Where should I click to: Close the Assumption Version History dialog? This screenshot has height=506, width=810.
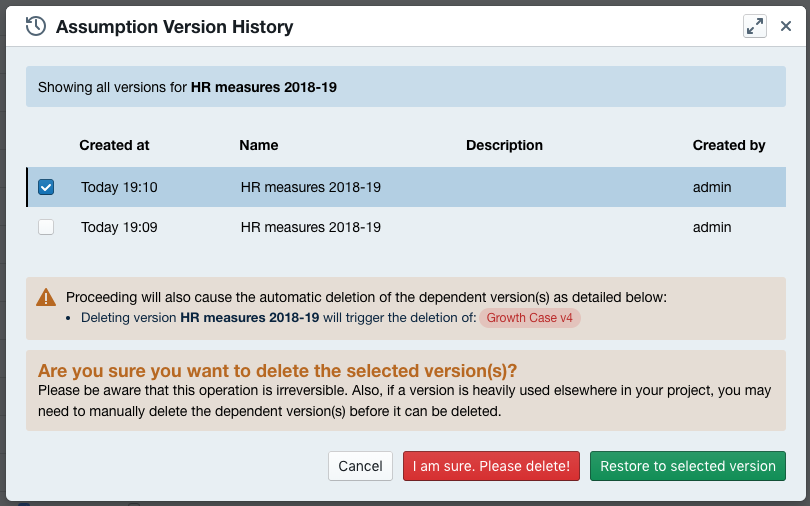786,27
